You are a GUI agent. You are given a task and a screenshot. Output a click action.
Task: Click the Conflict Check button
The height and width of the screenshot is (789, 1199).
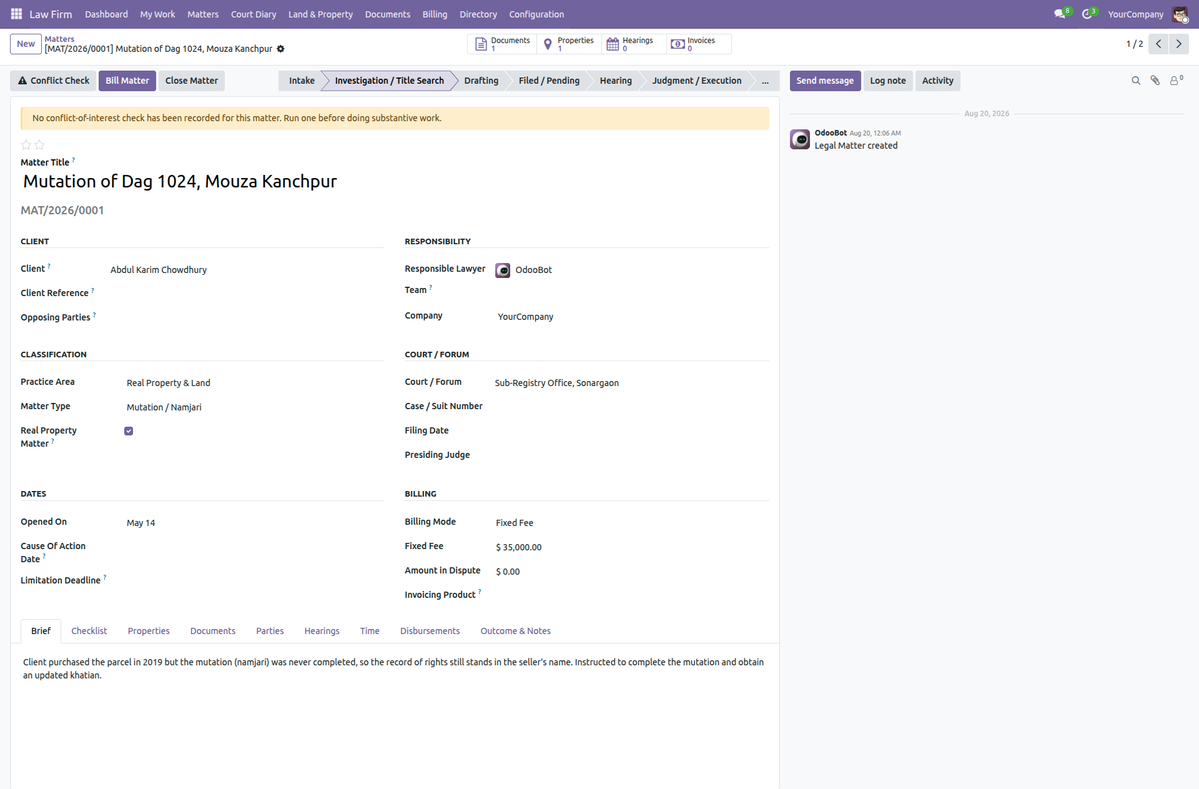(54, 81)
